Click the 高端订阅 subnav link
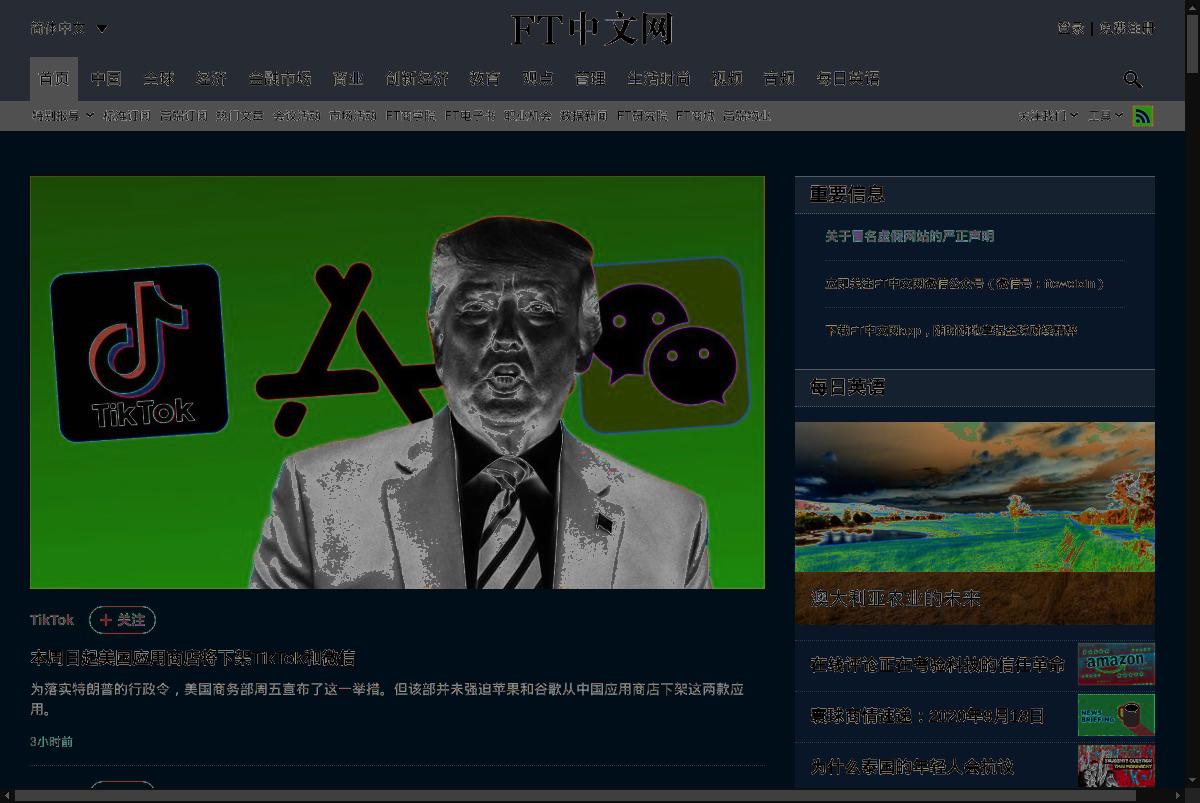This screenshot has width=1200, height=803. [184, 116]
